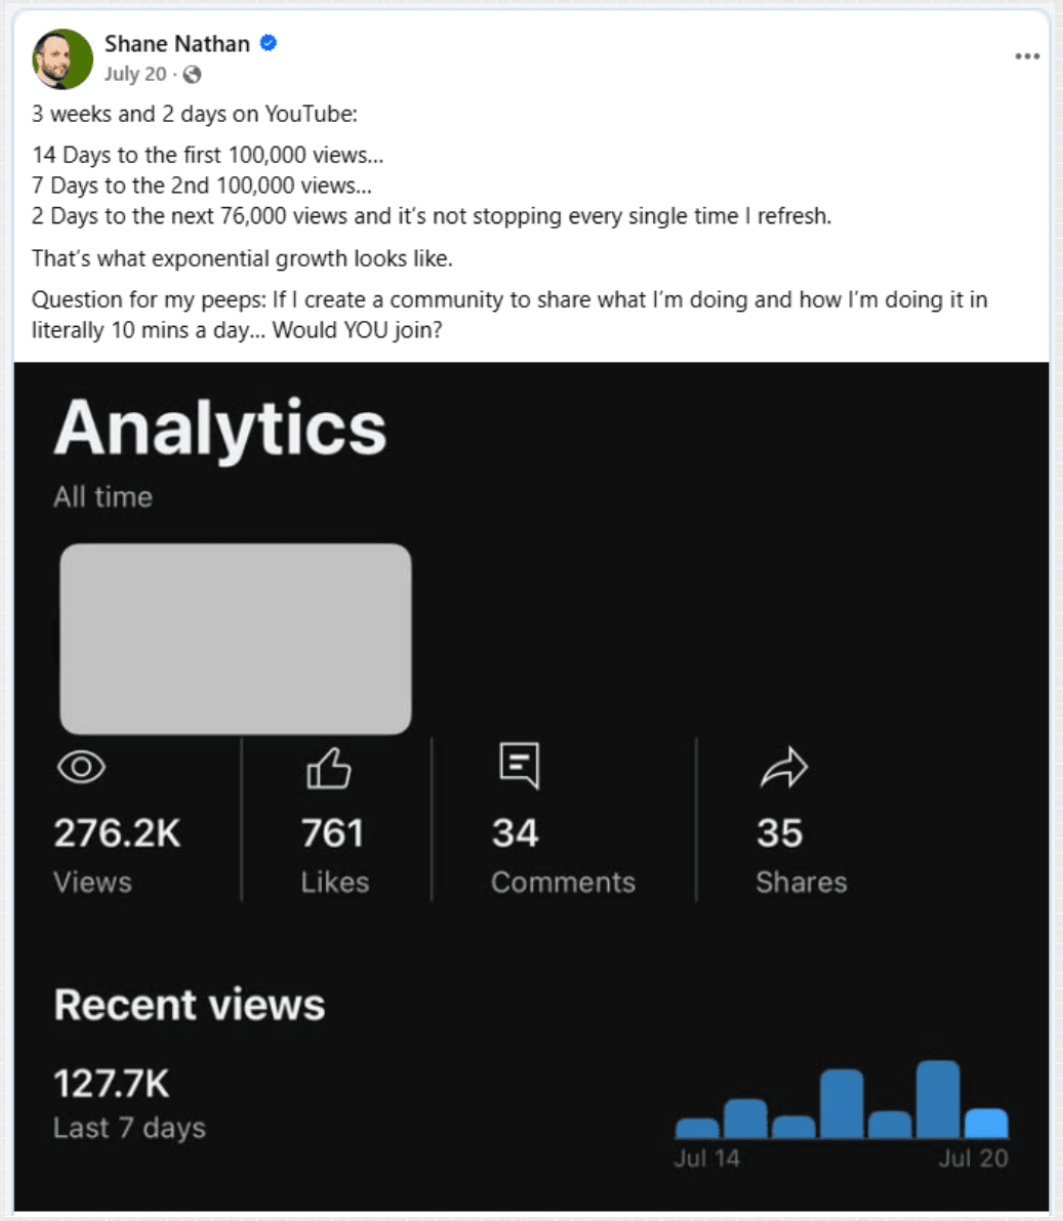1063x1221 pixels.
Task: Open Shane Nathan's profile name link
Action: point(177,43)
